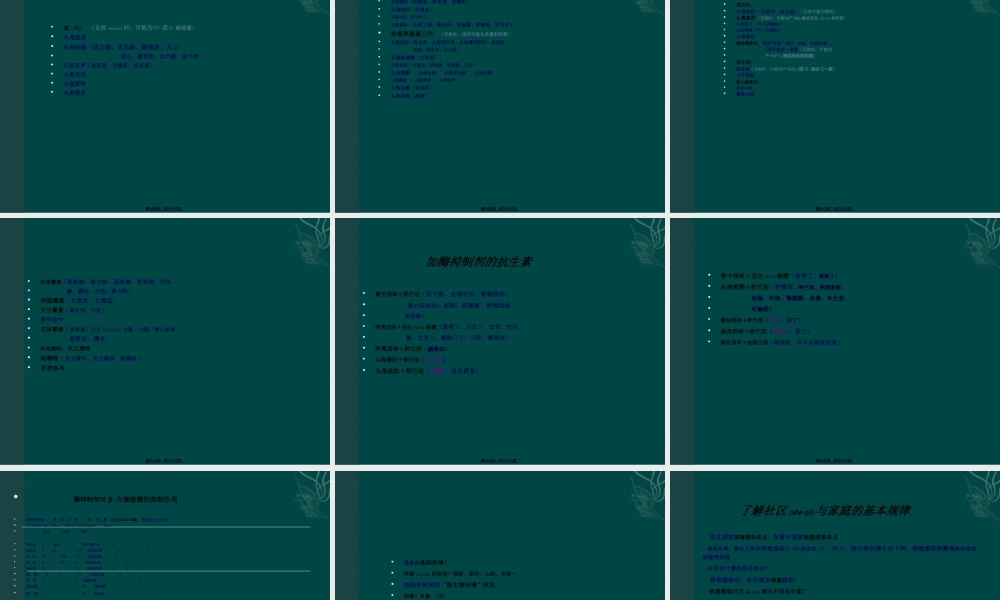Select the first slide thumbnail in the grid
Viewport: 1000px width, 600px height.
[x=165, y=105]
